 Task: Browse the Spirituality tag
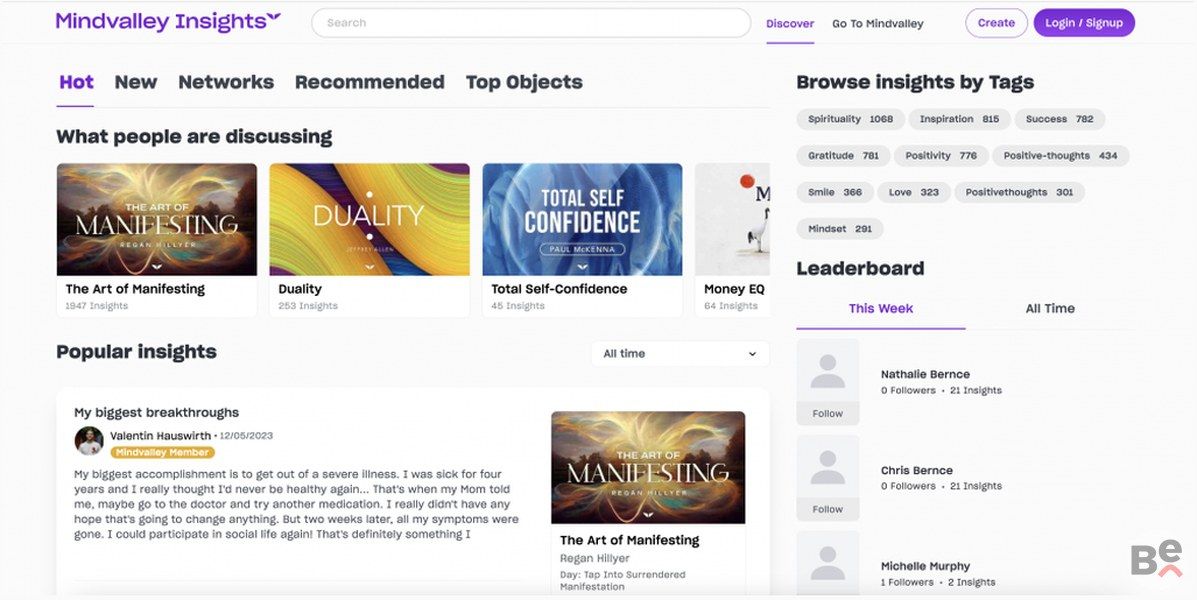click(850, 119)
